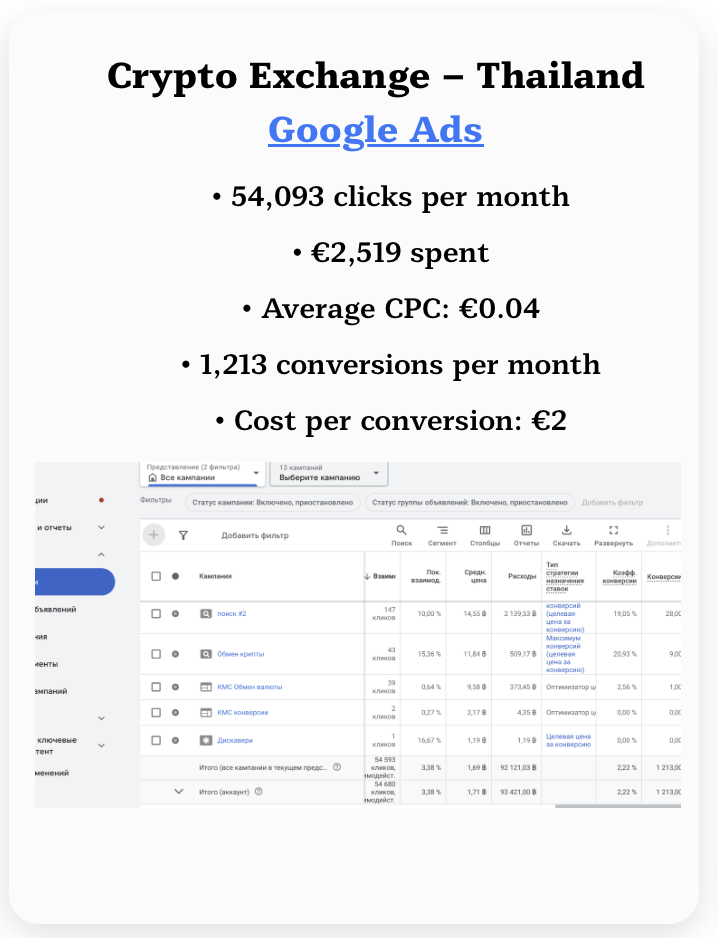Click the Отчеты reports icon
The width and height of the screenshot is (718, 938).
tap(526, 530)
